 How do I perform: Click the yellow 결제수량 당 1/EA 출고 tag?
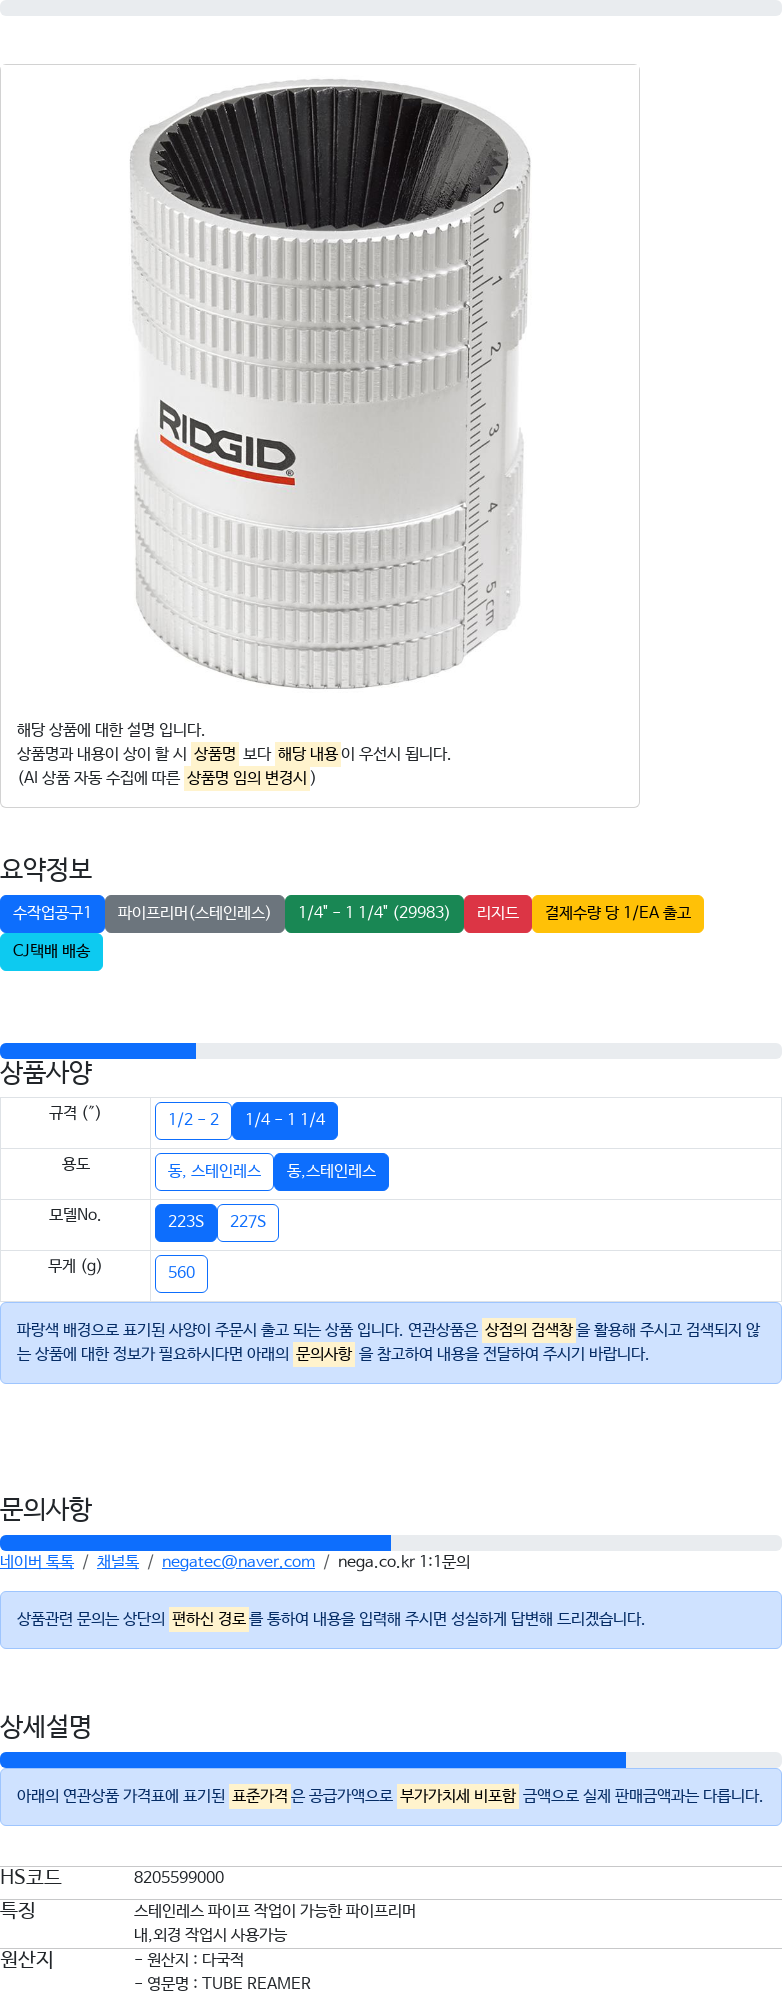tap(618, 913)
